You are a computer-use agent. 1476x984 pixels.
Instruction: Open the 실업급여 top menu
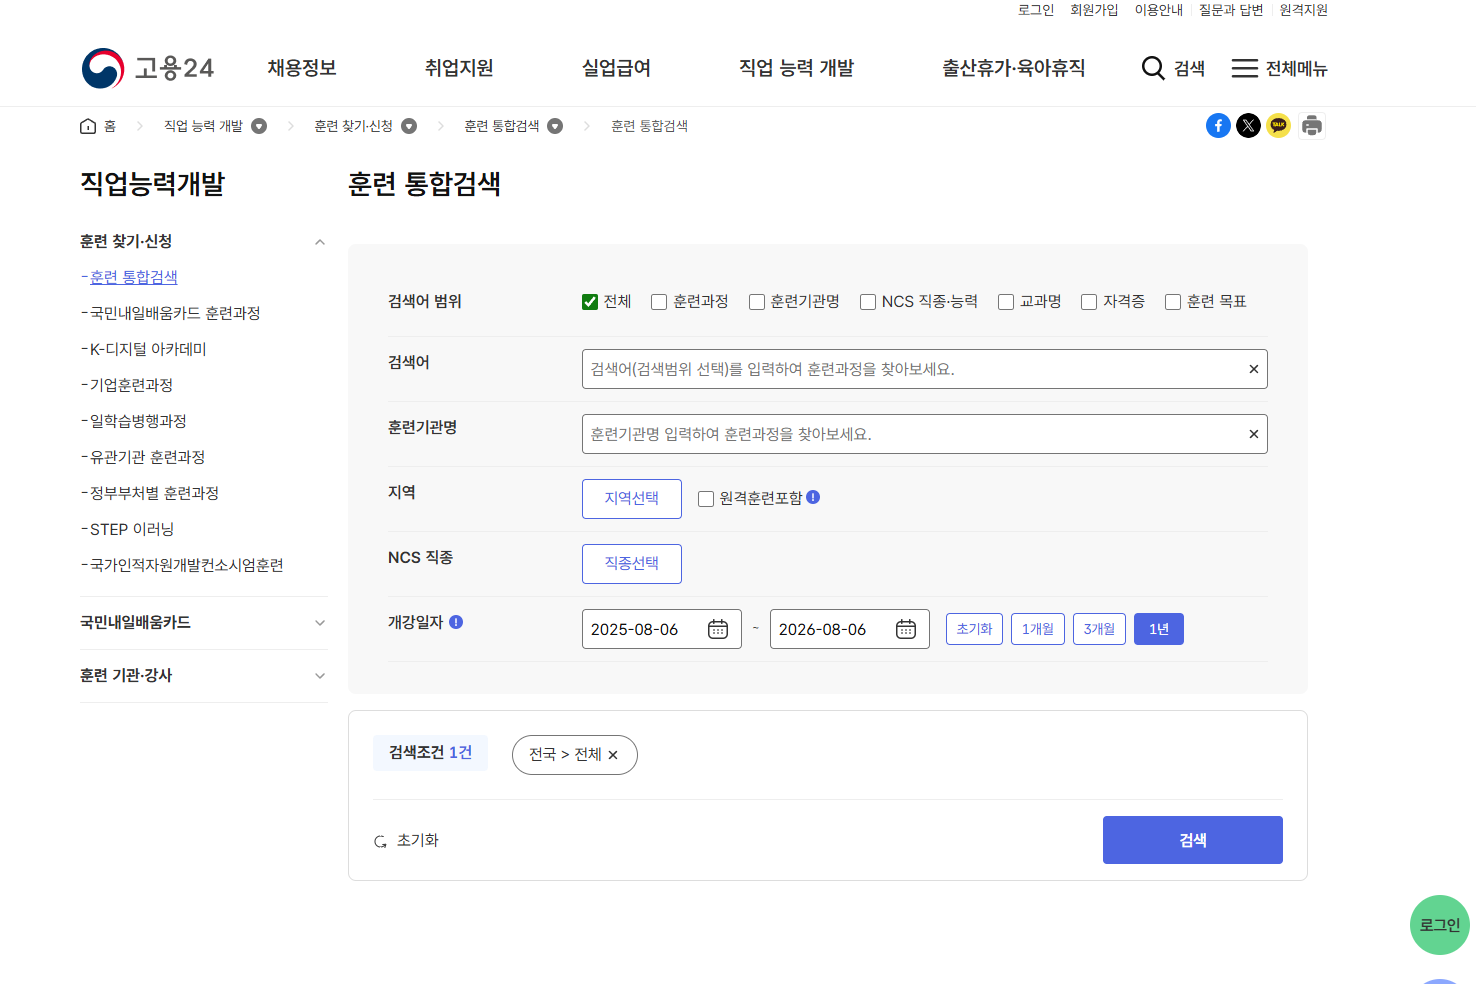click(x=616, y=68)
